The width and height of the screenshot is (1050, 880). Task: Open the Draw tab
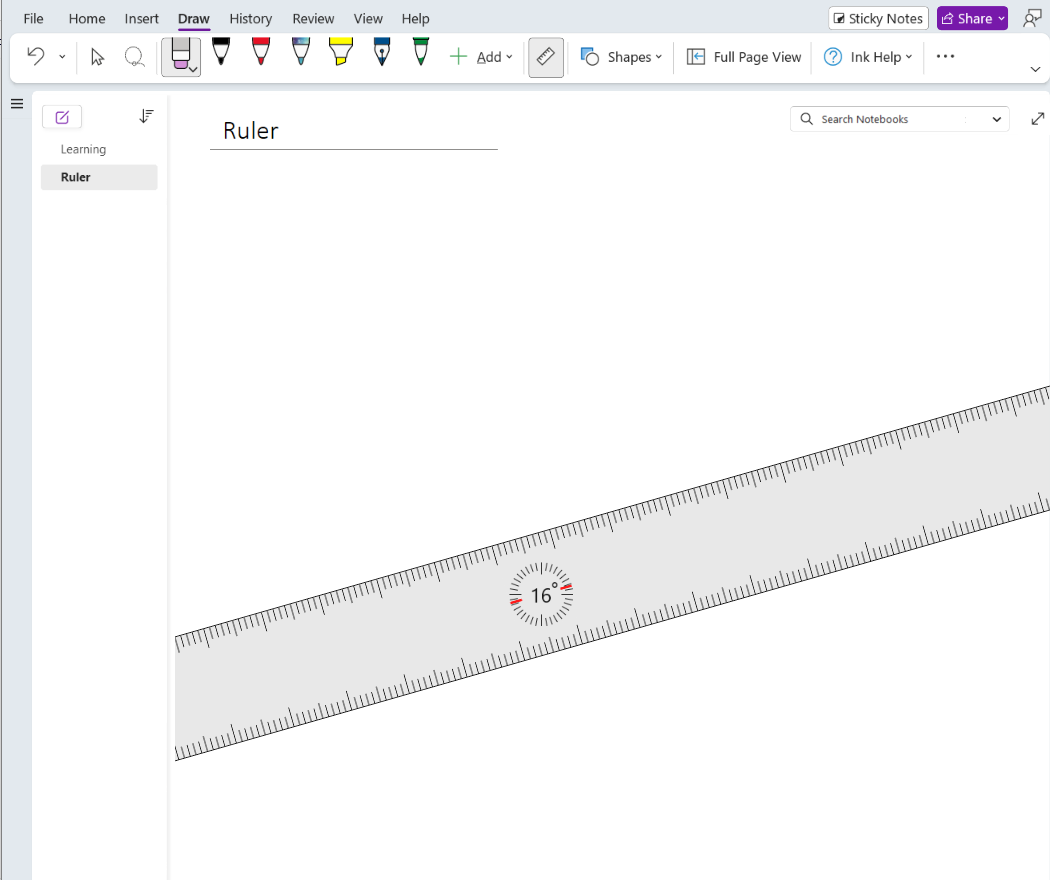click(x=194, y=19)
